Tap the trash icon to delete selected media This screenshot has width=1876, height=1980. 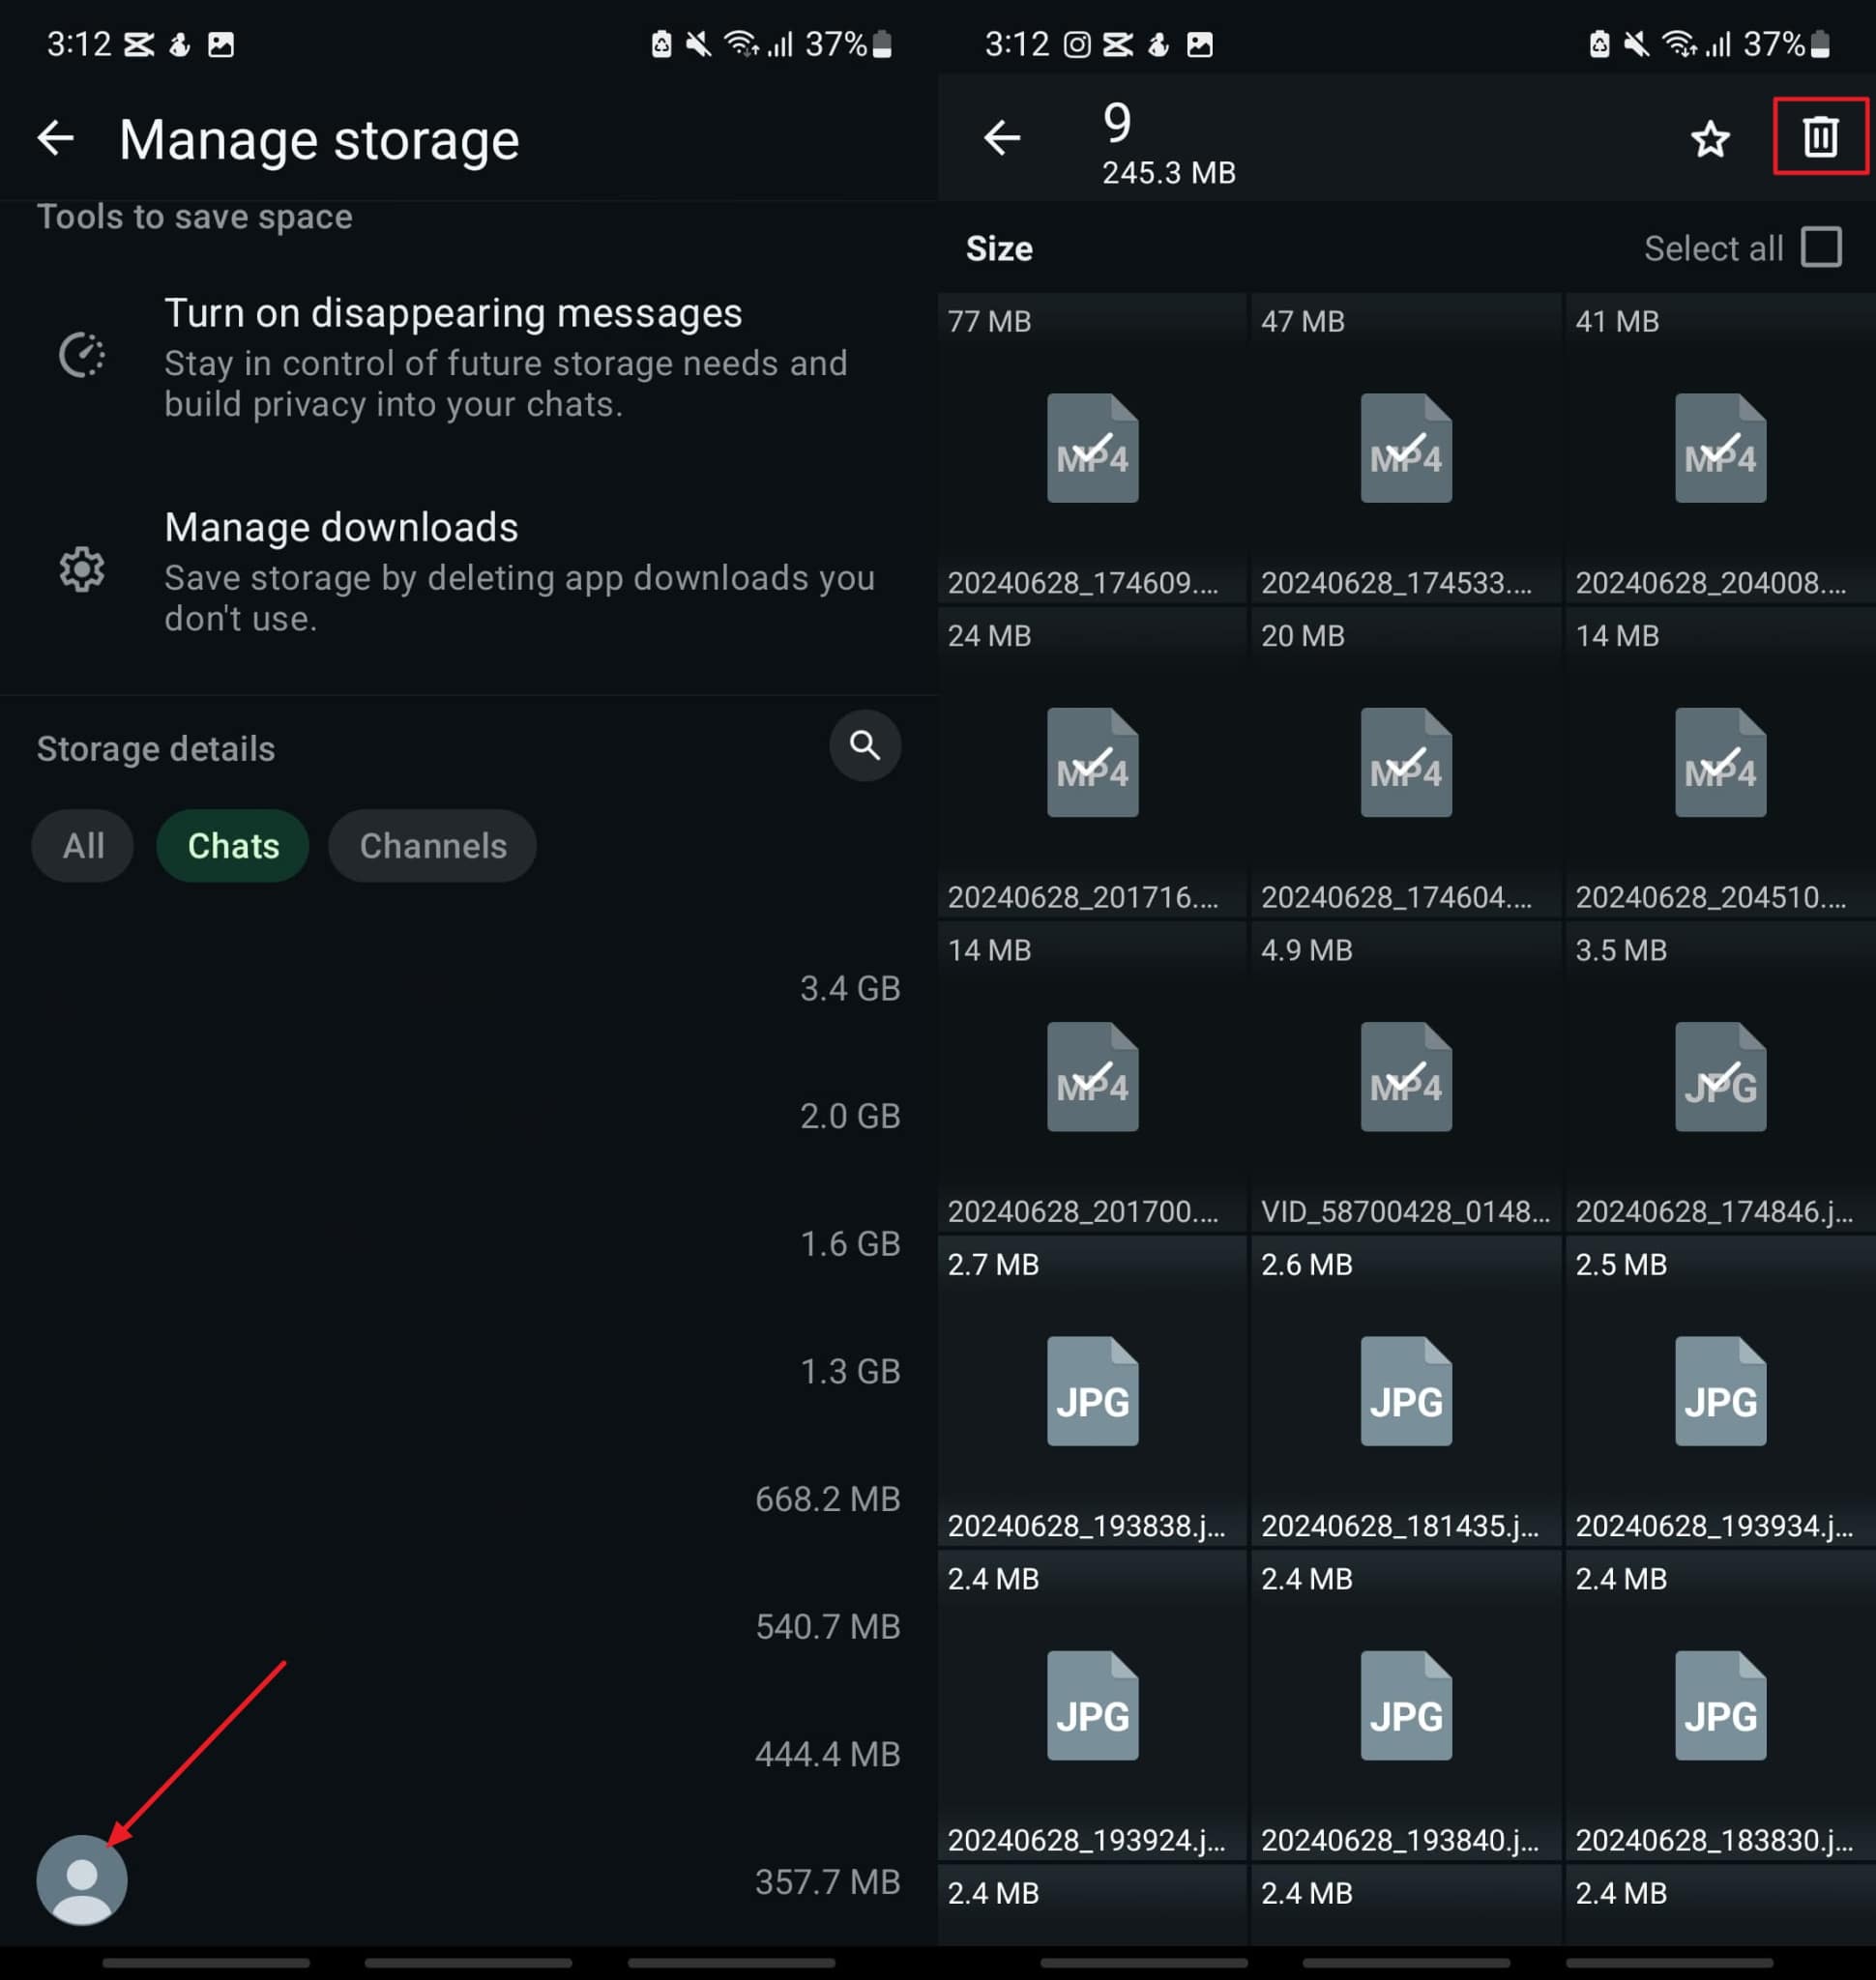pos(1818,139)
